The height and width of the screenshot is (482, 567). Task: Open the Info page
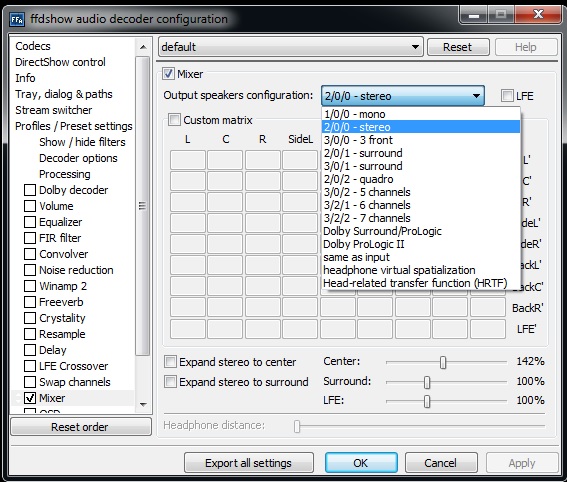pyautogui.click(x=25, y=78)
